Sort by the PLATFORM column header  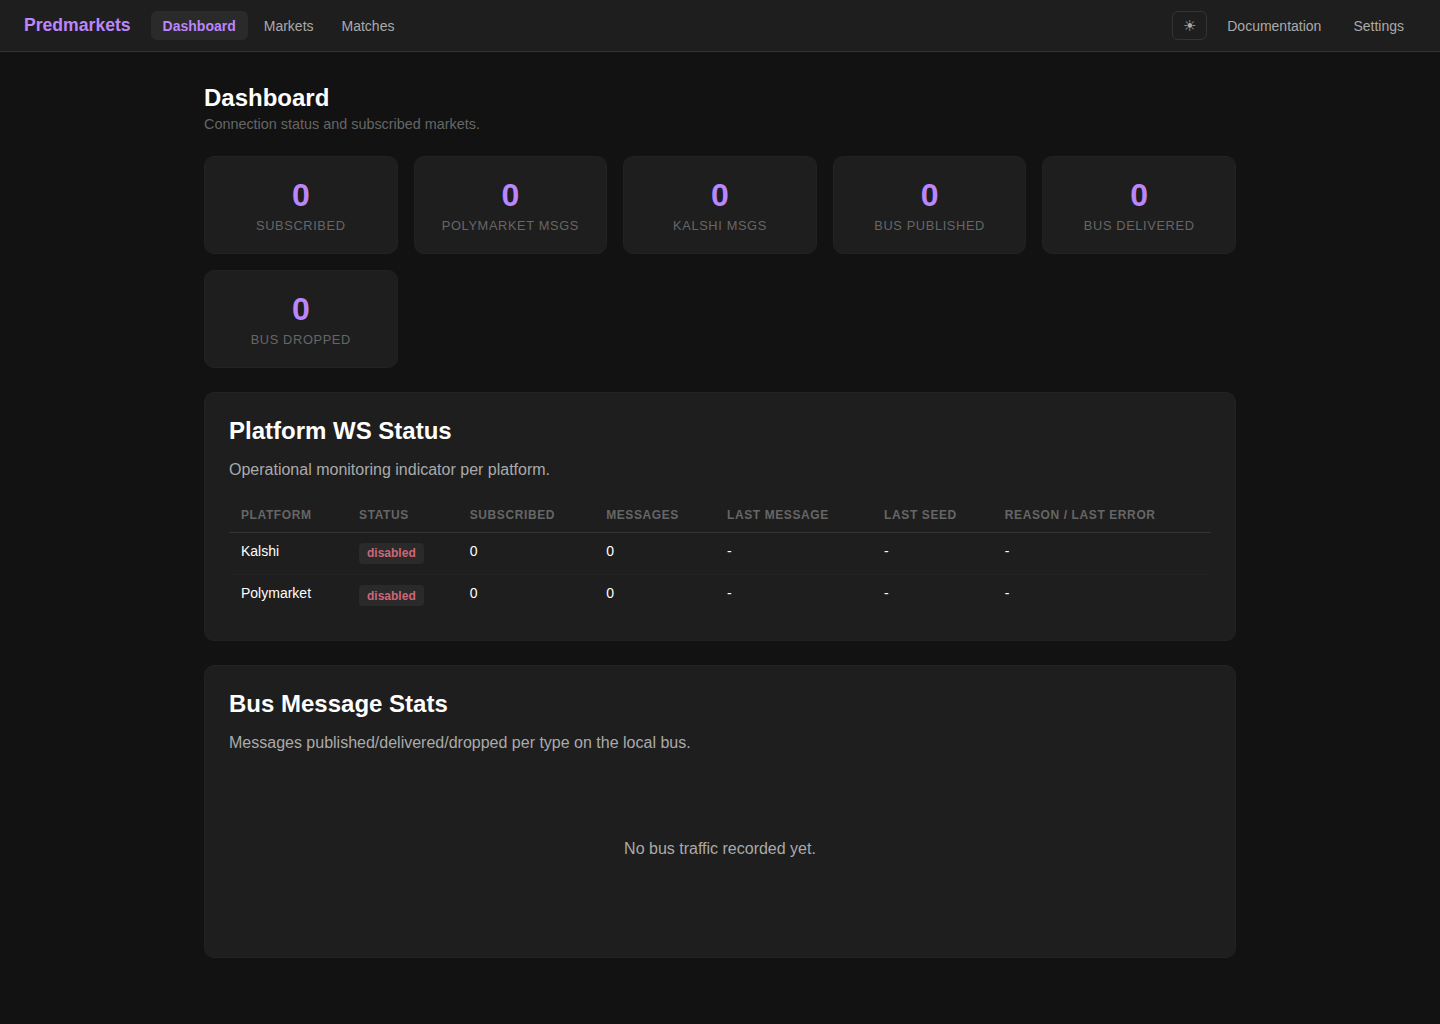tap(276, 514)
